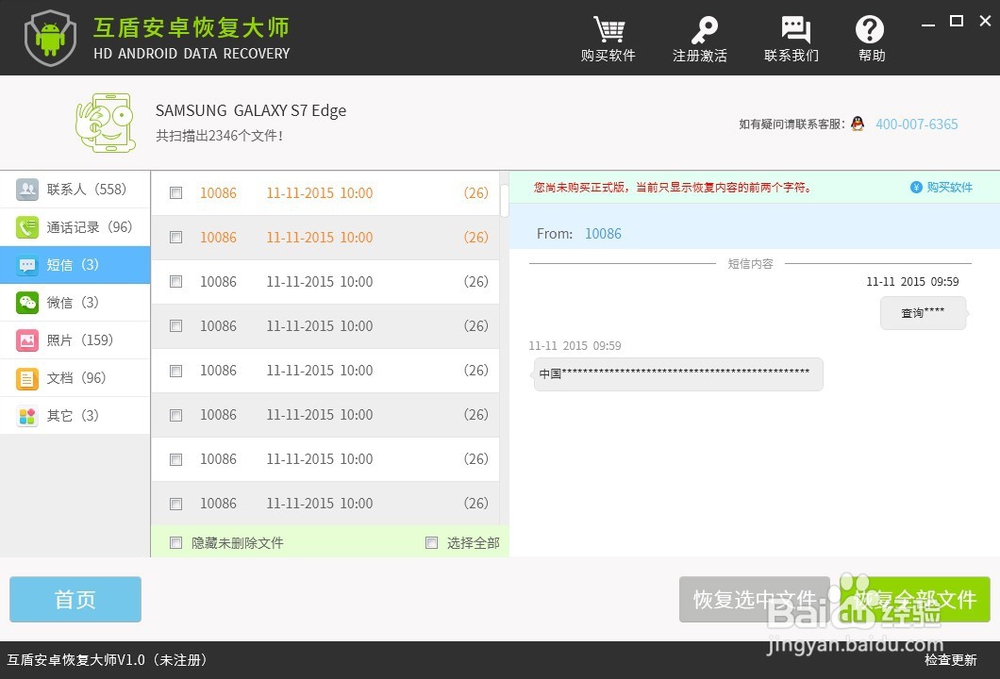The image size is (1000, 679).
Task: Check the seventh 10086 row checkbox
Action: pyautogui.click(x=176, y=459)
